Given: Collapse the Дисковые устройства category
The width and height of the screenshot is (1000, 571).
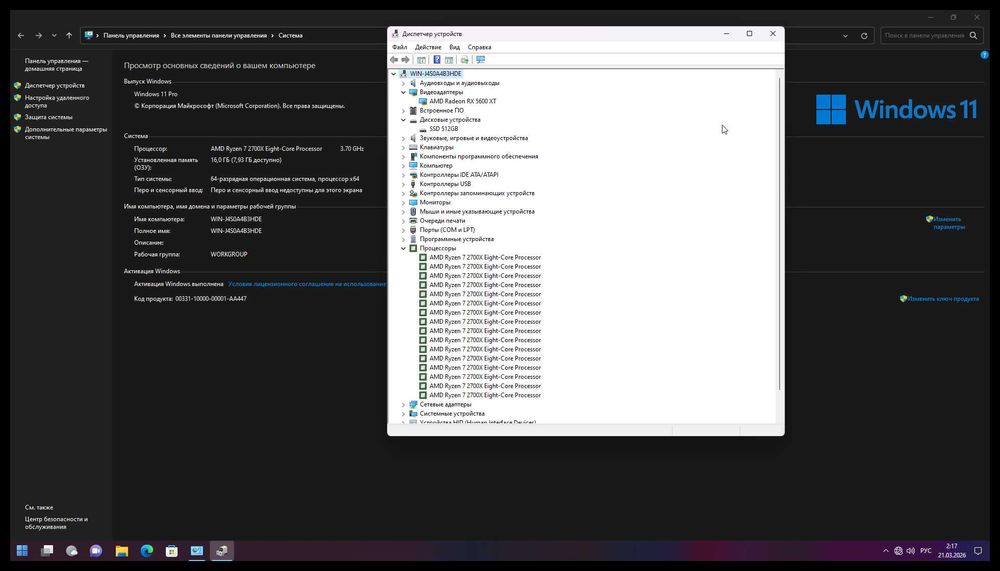Looking at the screenshot, I should tap(403, 120).
